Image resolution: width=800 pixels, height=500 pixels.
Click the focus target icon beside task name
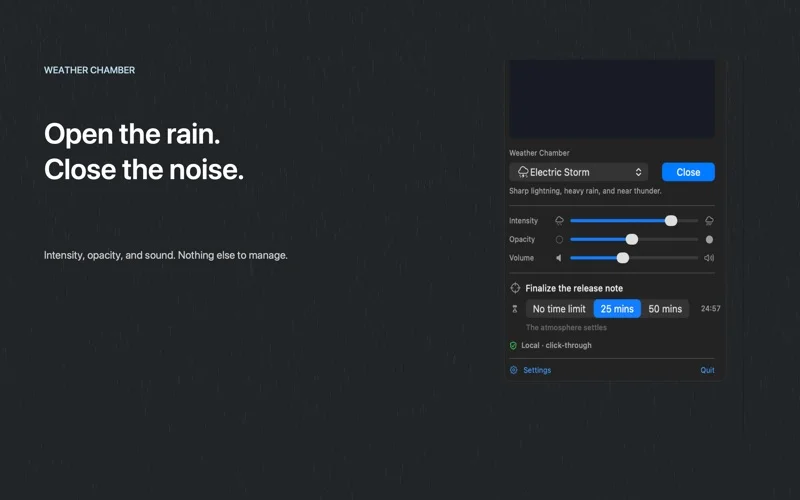[515, 288]
